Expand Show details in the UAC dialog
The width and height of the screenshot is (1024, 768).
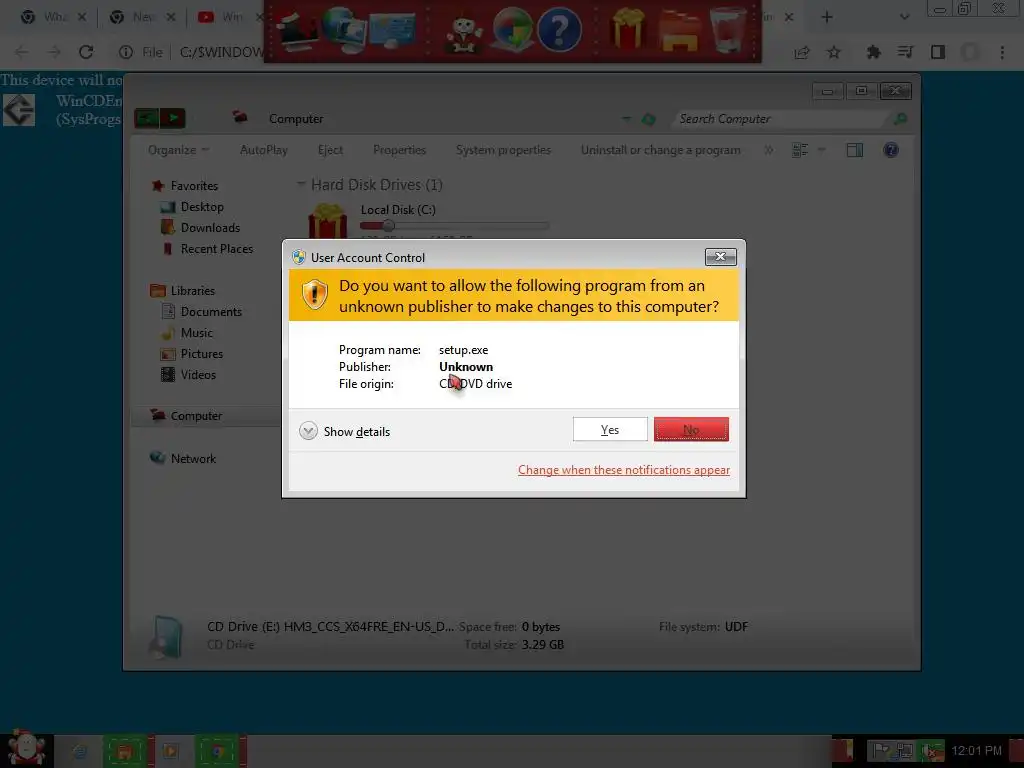[345, 432]
